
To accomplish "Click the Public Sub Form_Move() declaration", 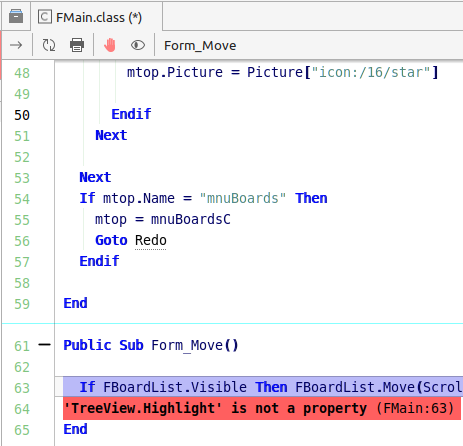I will tap(151, 345).
